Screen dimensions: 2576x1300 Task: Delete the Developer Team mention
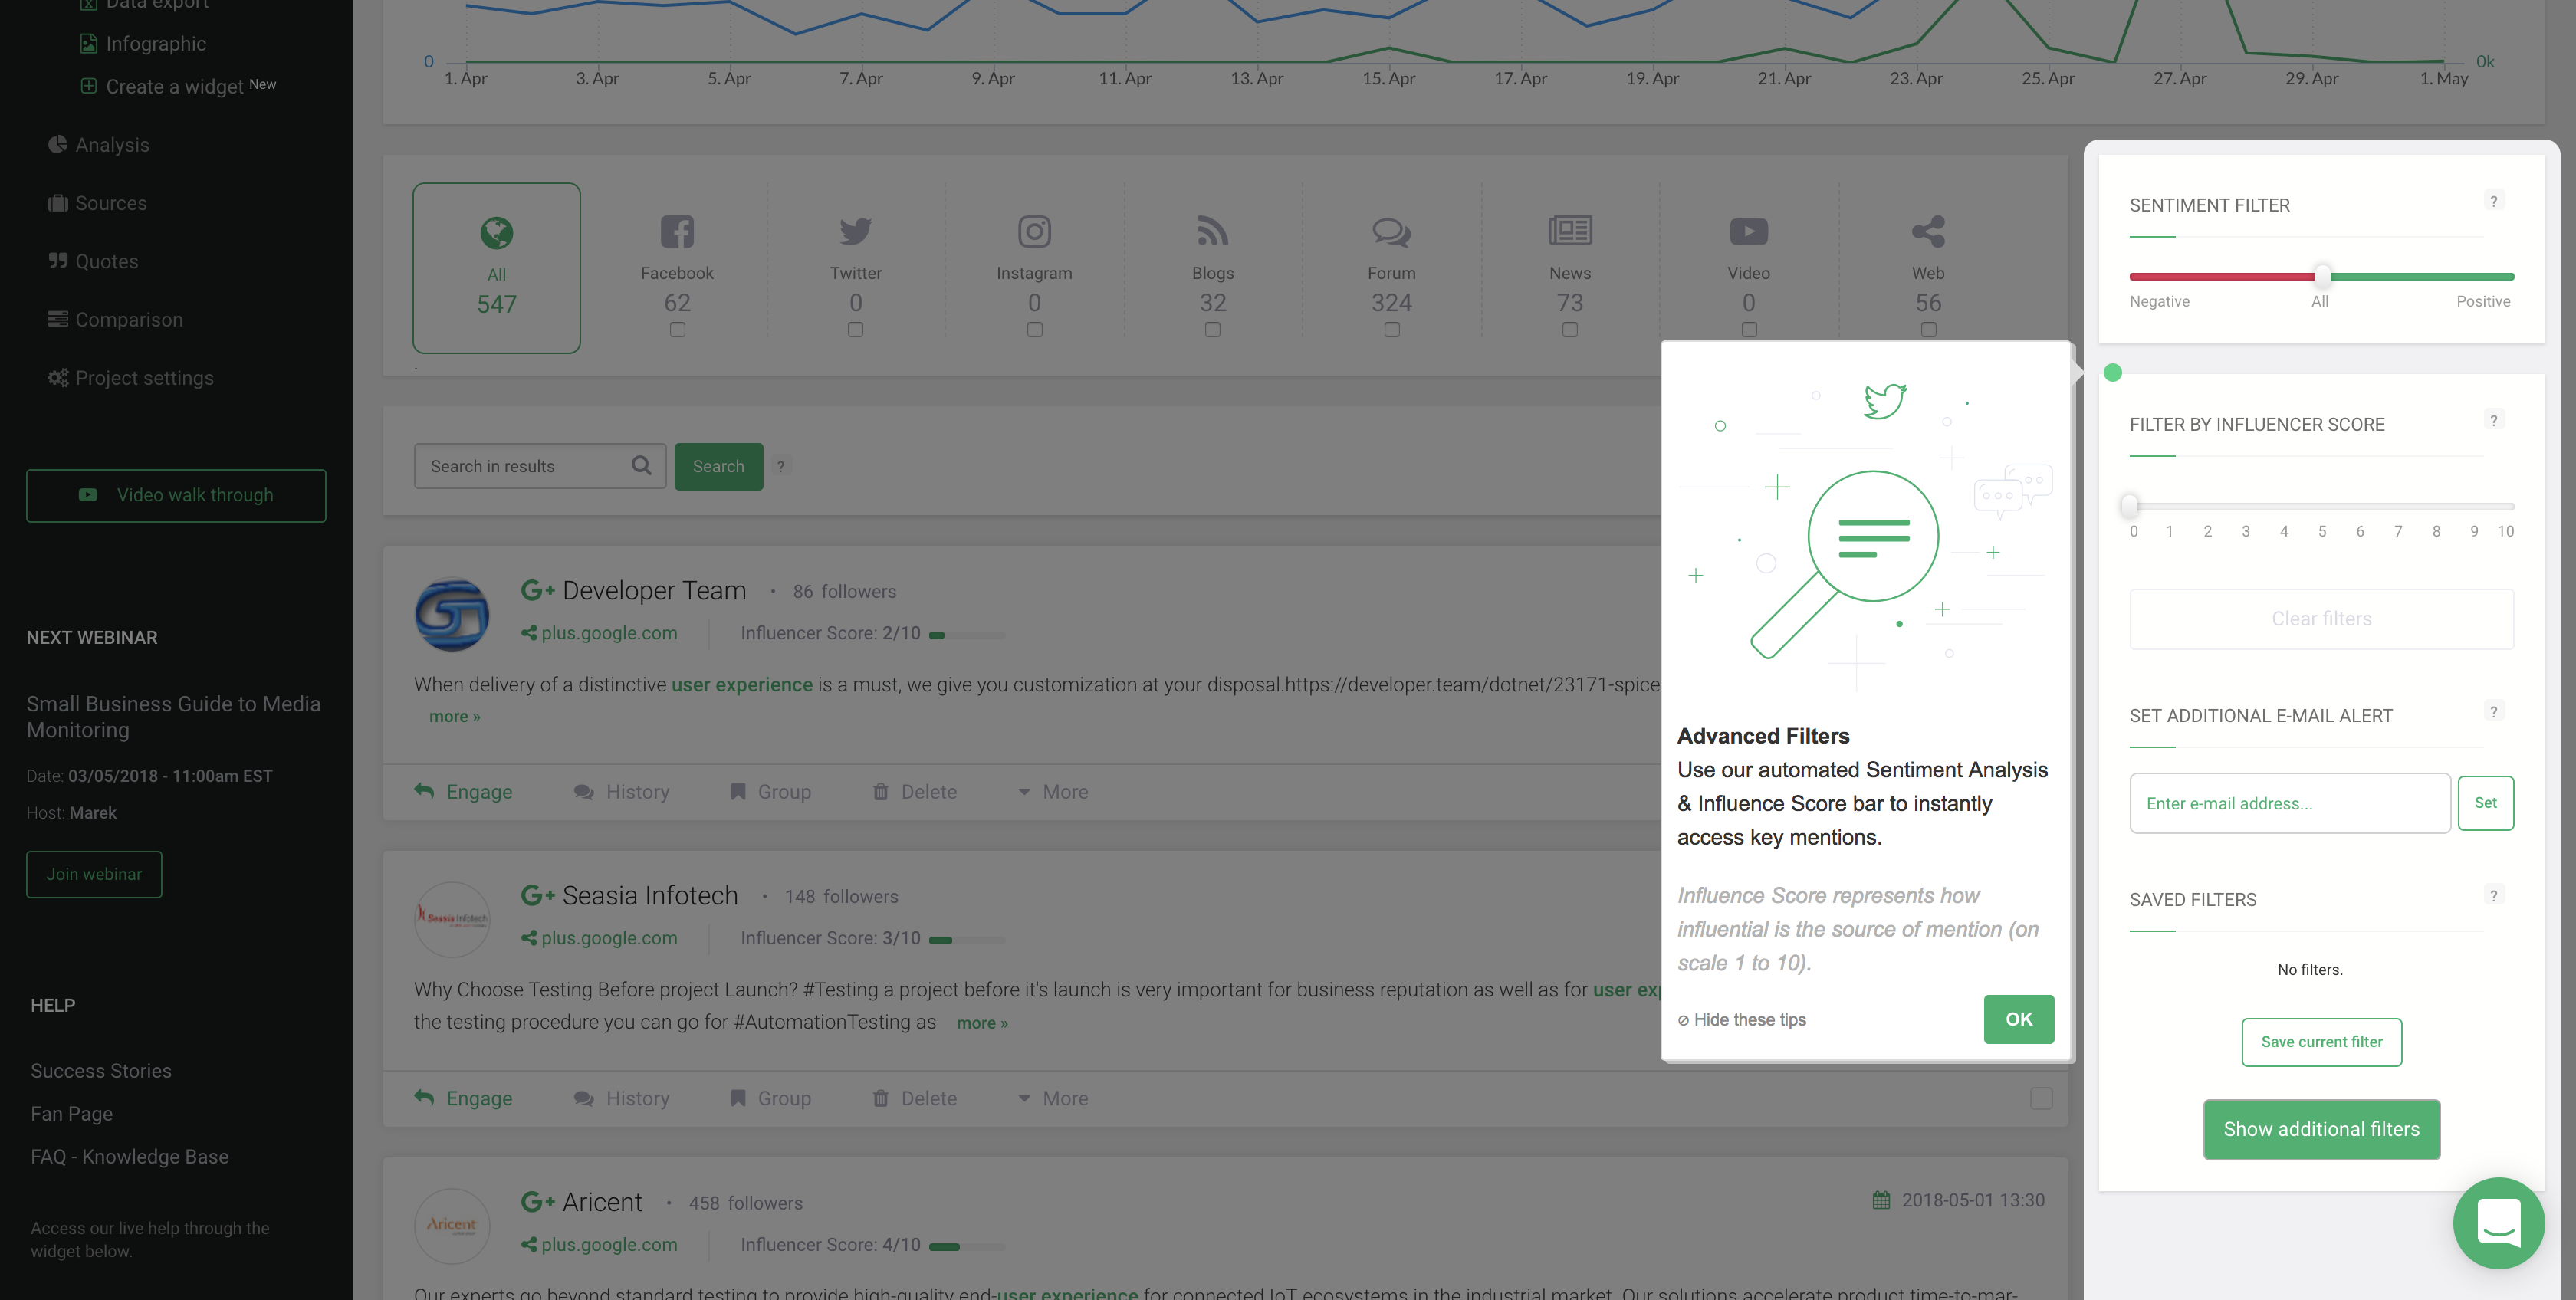pos(914,792)
